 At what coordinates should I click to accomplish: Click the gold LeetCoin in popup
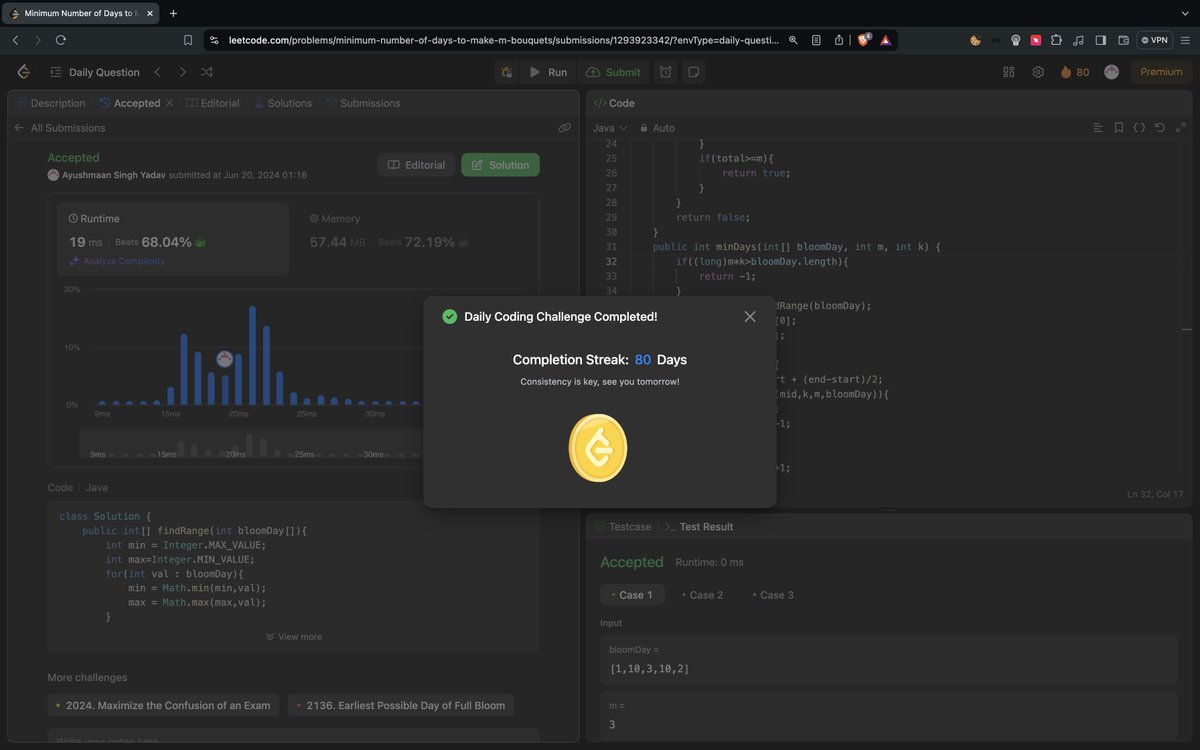(598, 448)
